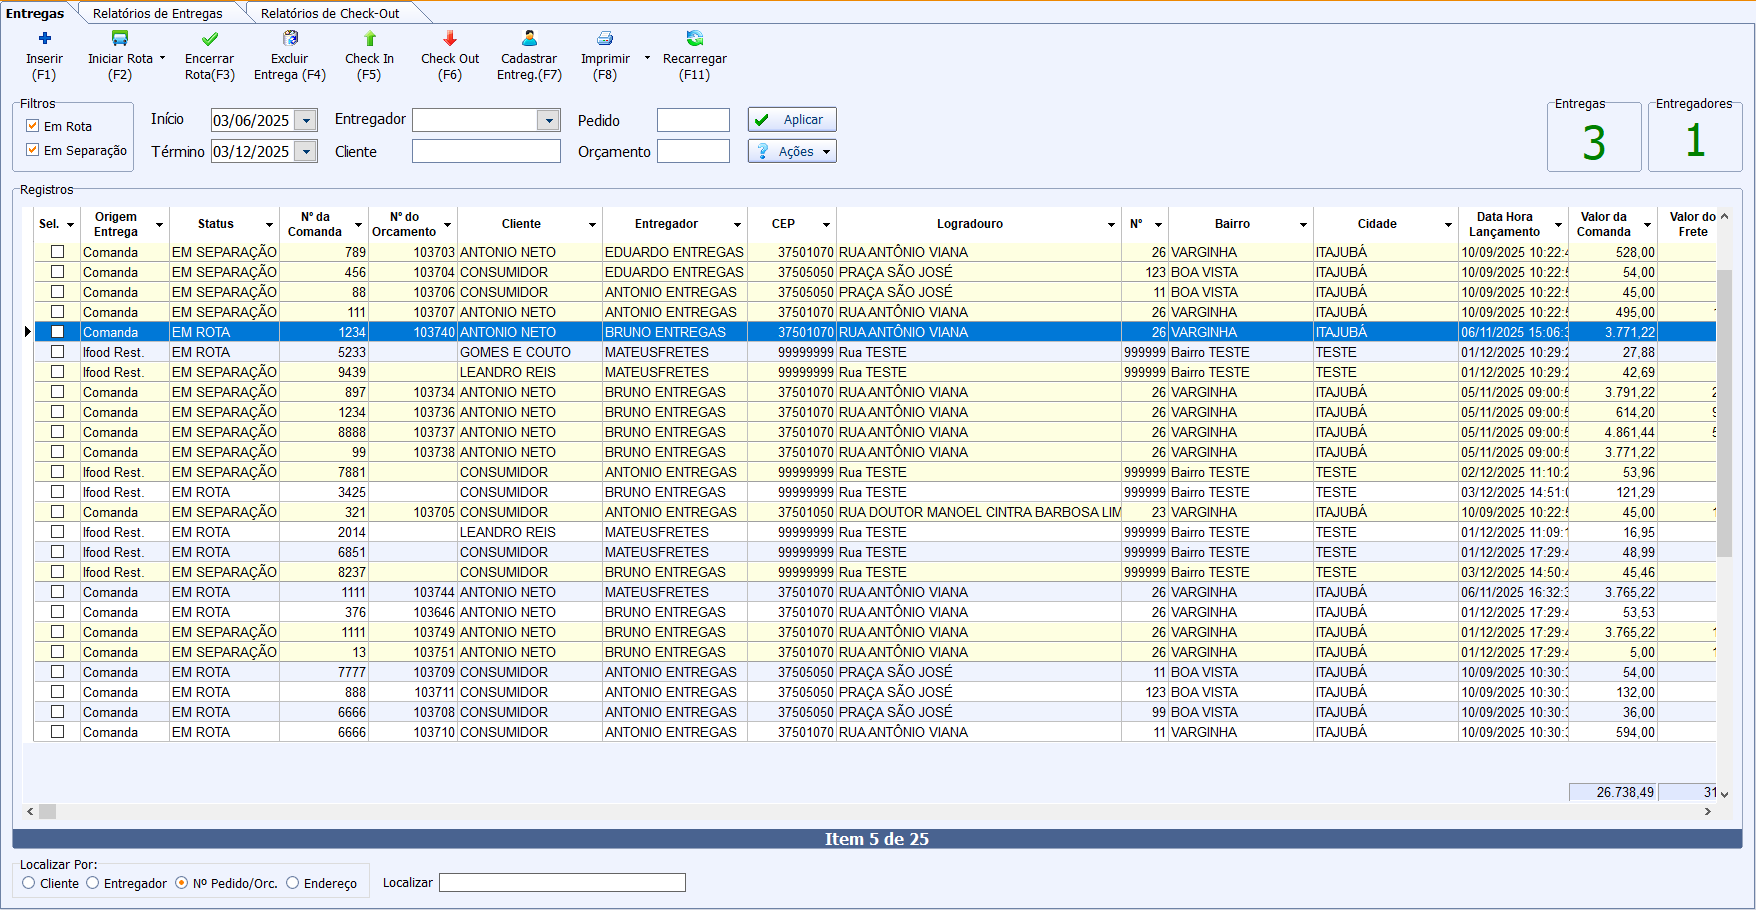Image resolution: width=1756 pixels, height=910 pixels.
Task: Click the Inserir (F1) plus icon
Action: [x=44, y=39]
